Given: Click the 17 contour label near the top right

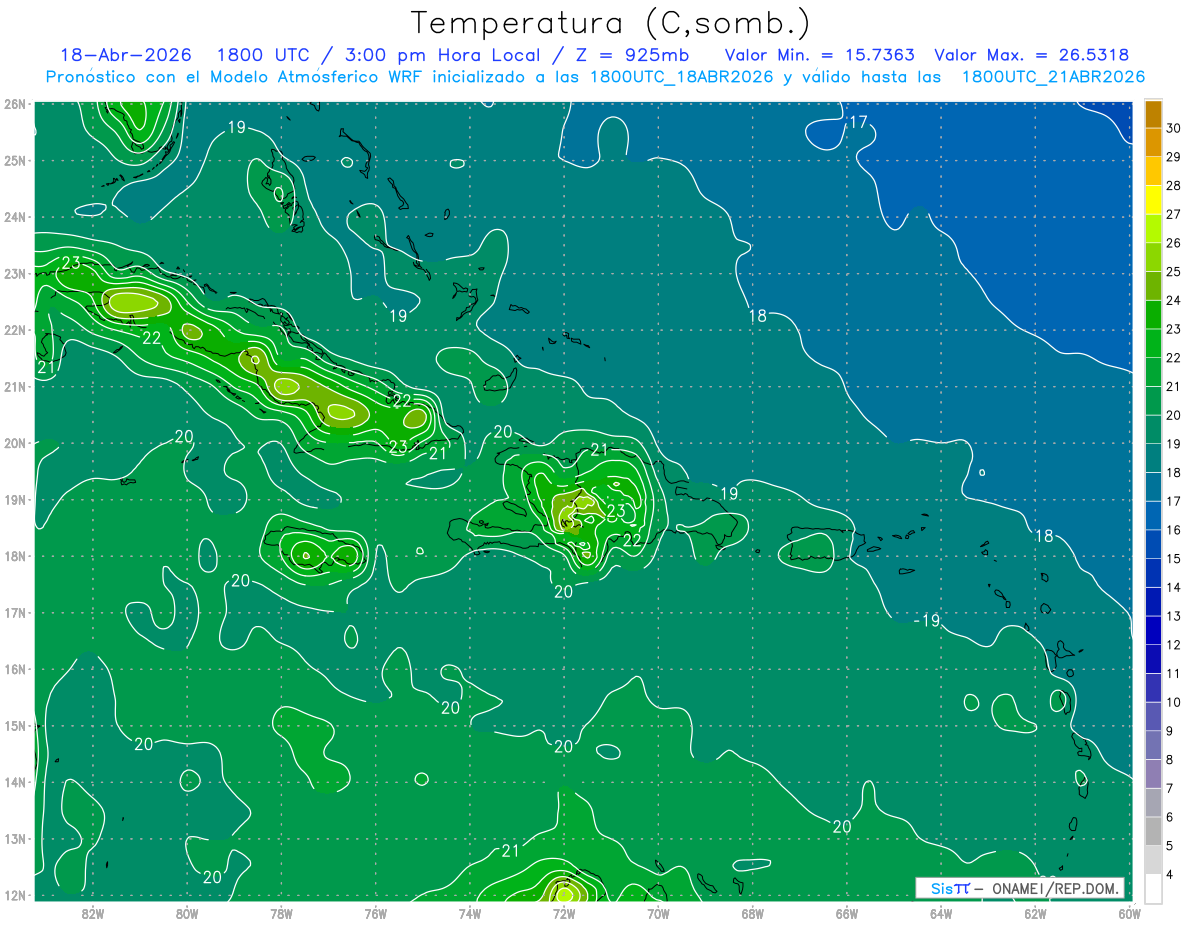Looking at the screenshot, I should pyautogui.click(x=857, y=122).
